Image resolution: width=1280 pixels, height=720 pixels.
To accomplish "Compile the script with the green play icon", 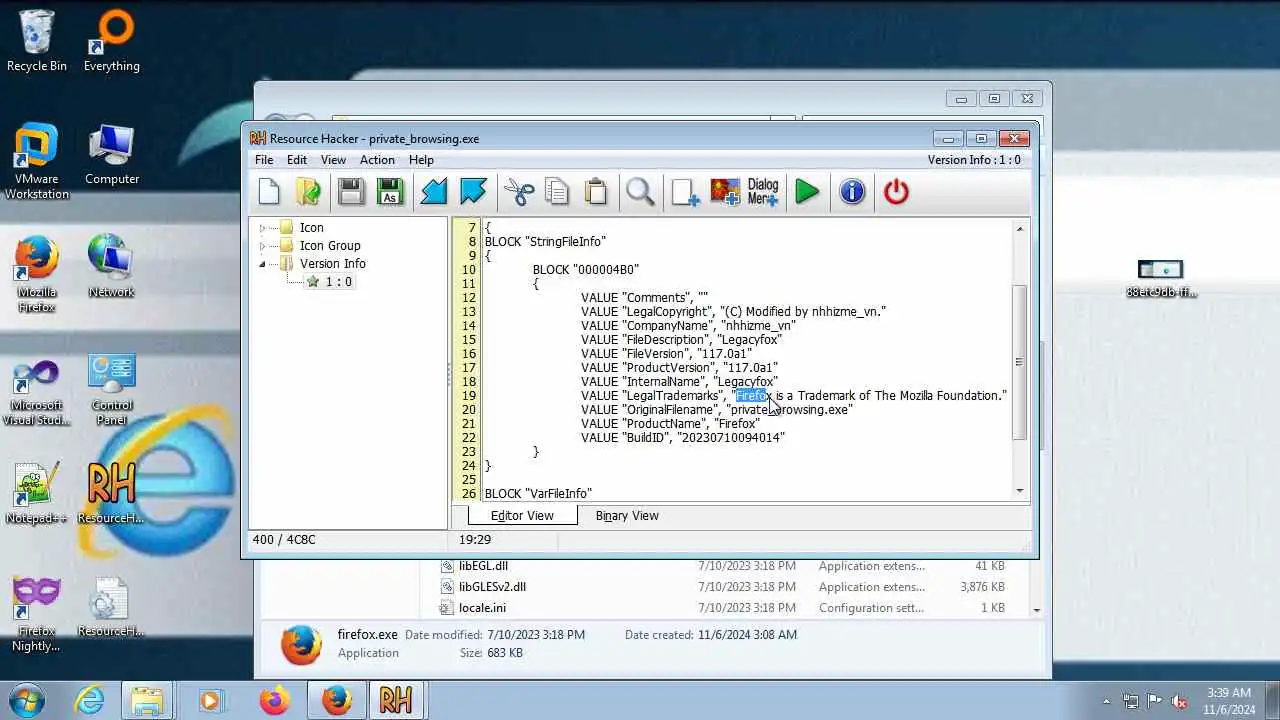I will 807,191.
